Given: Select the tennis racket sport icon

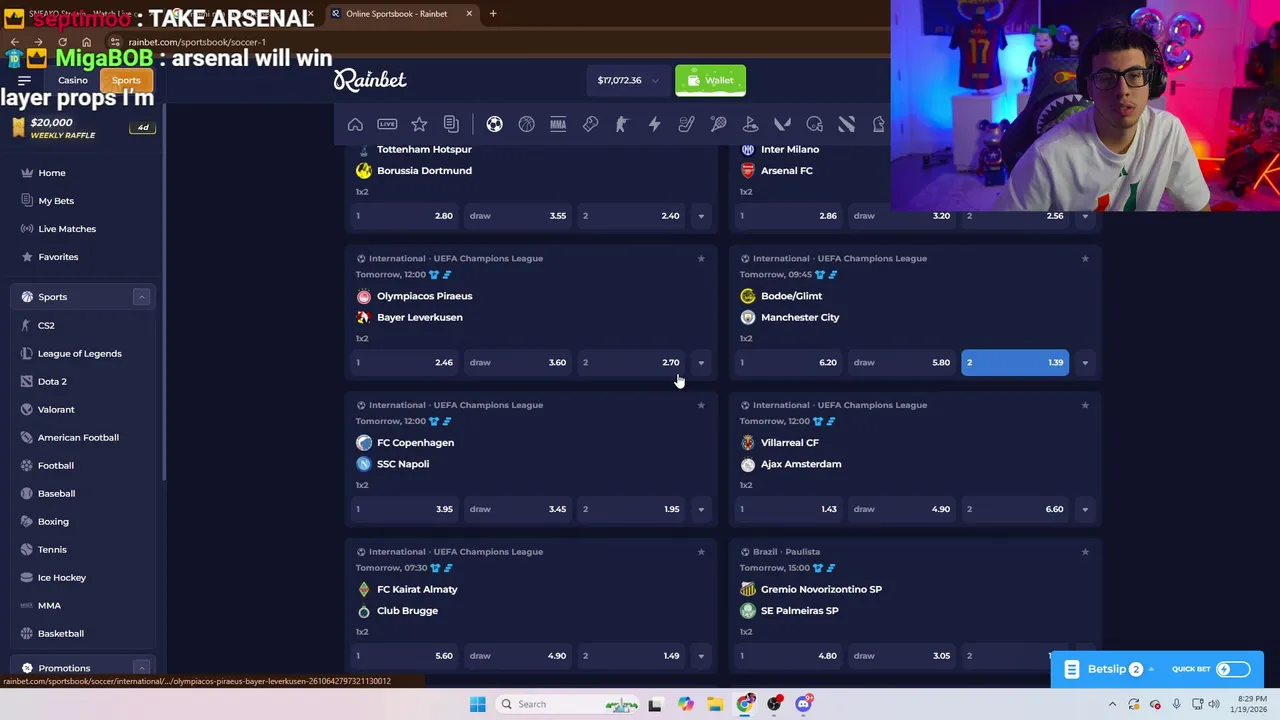Looking at the screenshot, I should point(718,124).
